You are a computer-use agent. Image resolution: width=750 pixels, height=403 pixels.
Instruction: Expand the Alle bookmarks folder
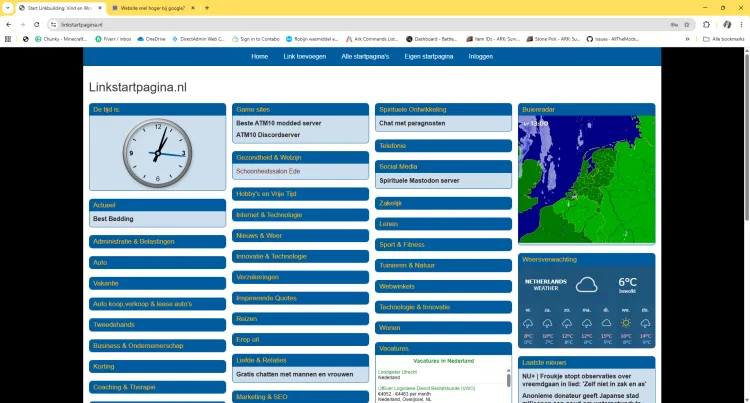(x=724, y=39)
